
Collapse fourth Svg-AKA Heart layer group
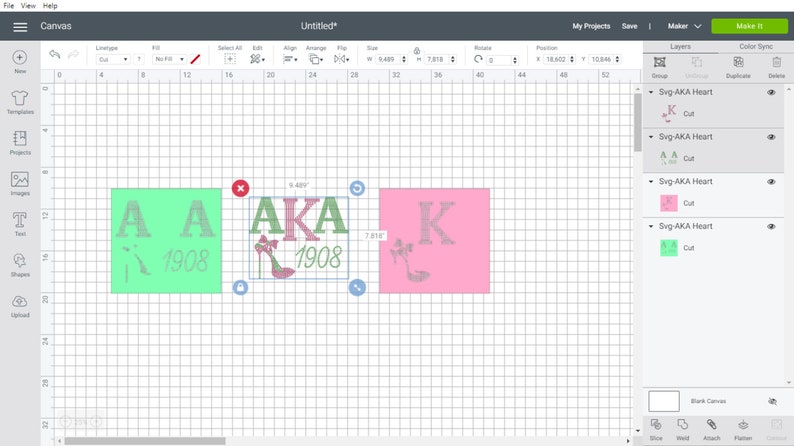(651, 226)
